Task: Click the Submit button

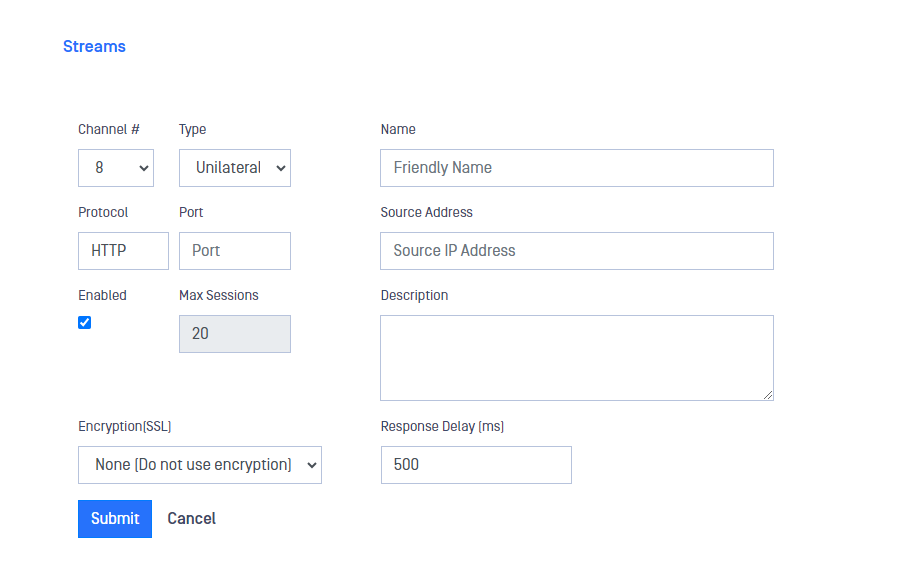Action: point(115,519)
